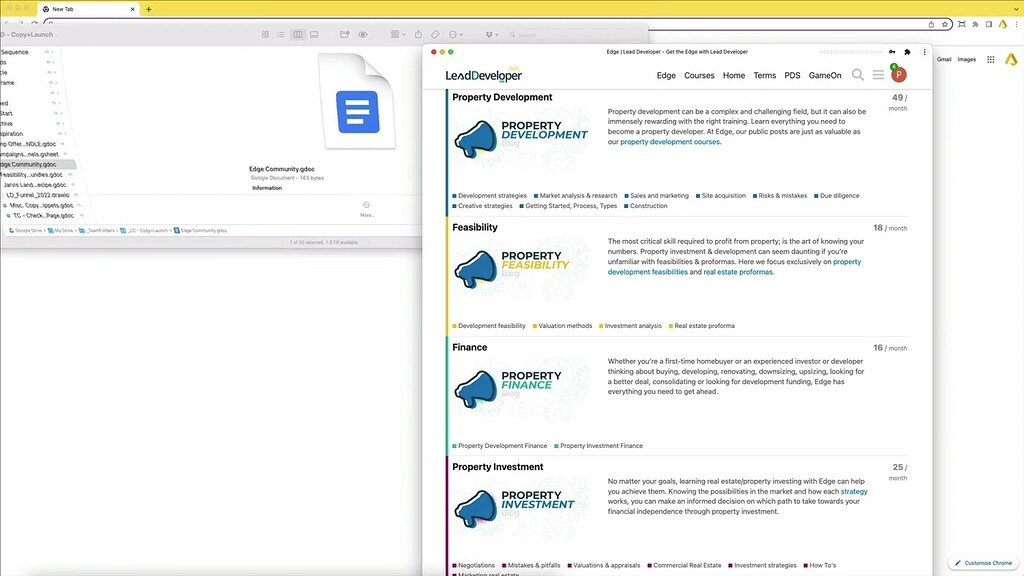Click the 'Valuation methods' tag

coord(562,326)
